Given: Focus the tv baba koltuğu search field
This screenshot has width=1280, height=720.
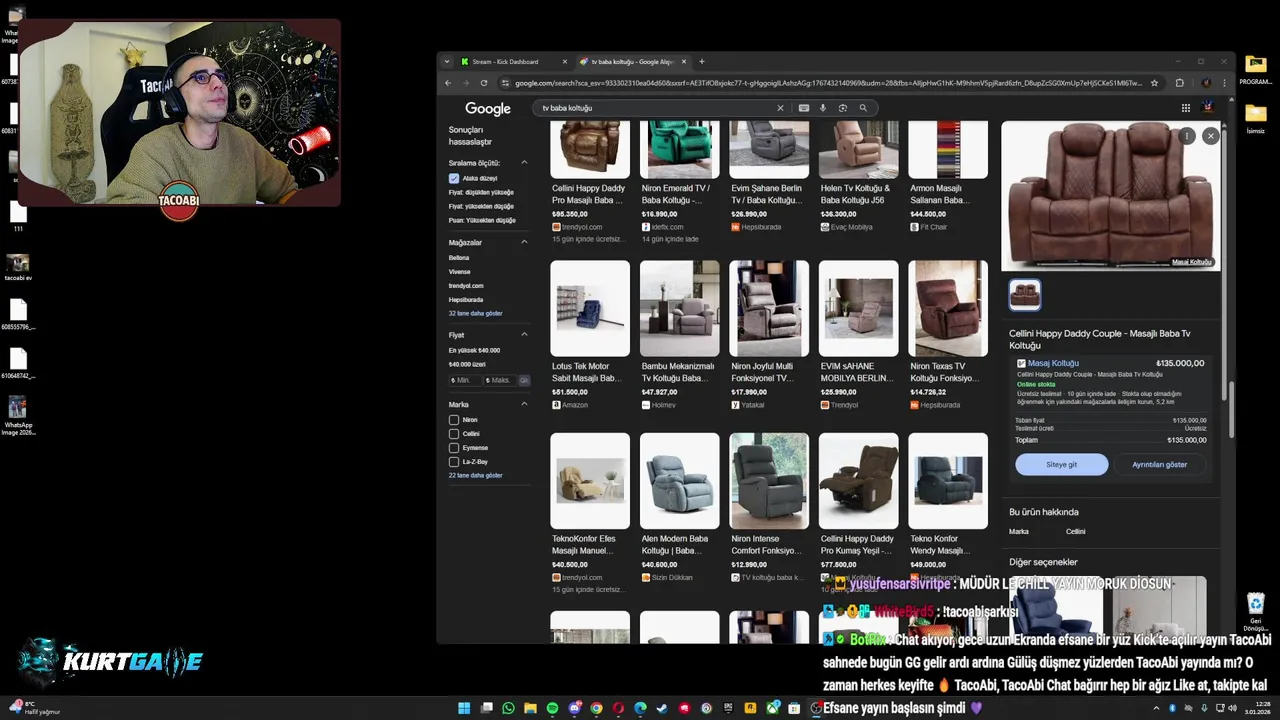Looking at the screenshot, I should point(656,108).
